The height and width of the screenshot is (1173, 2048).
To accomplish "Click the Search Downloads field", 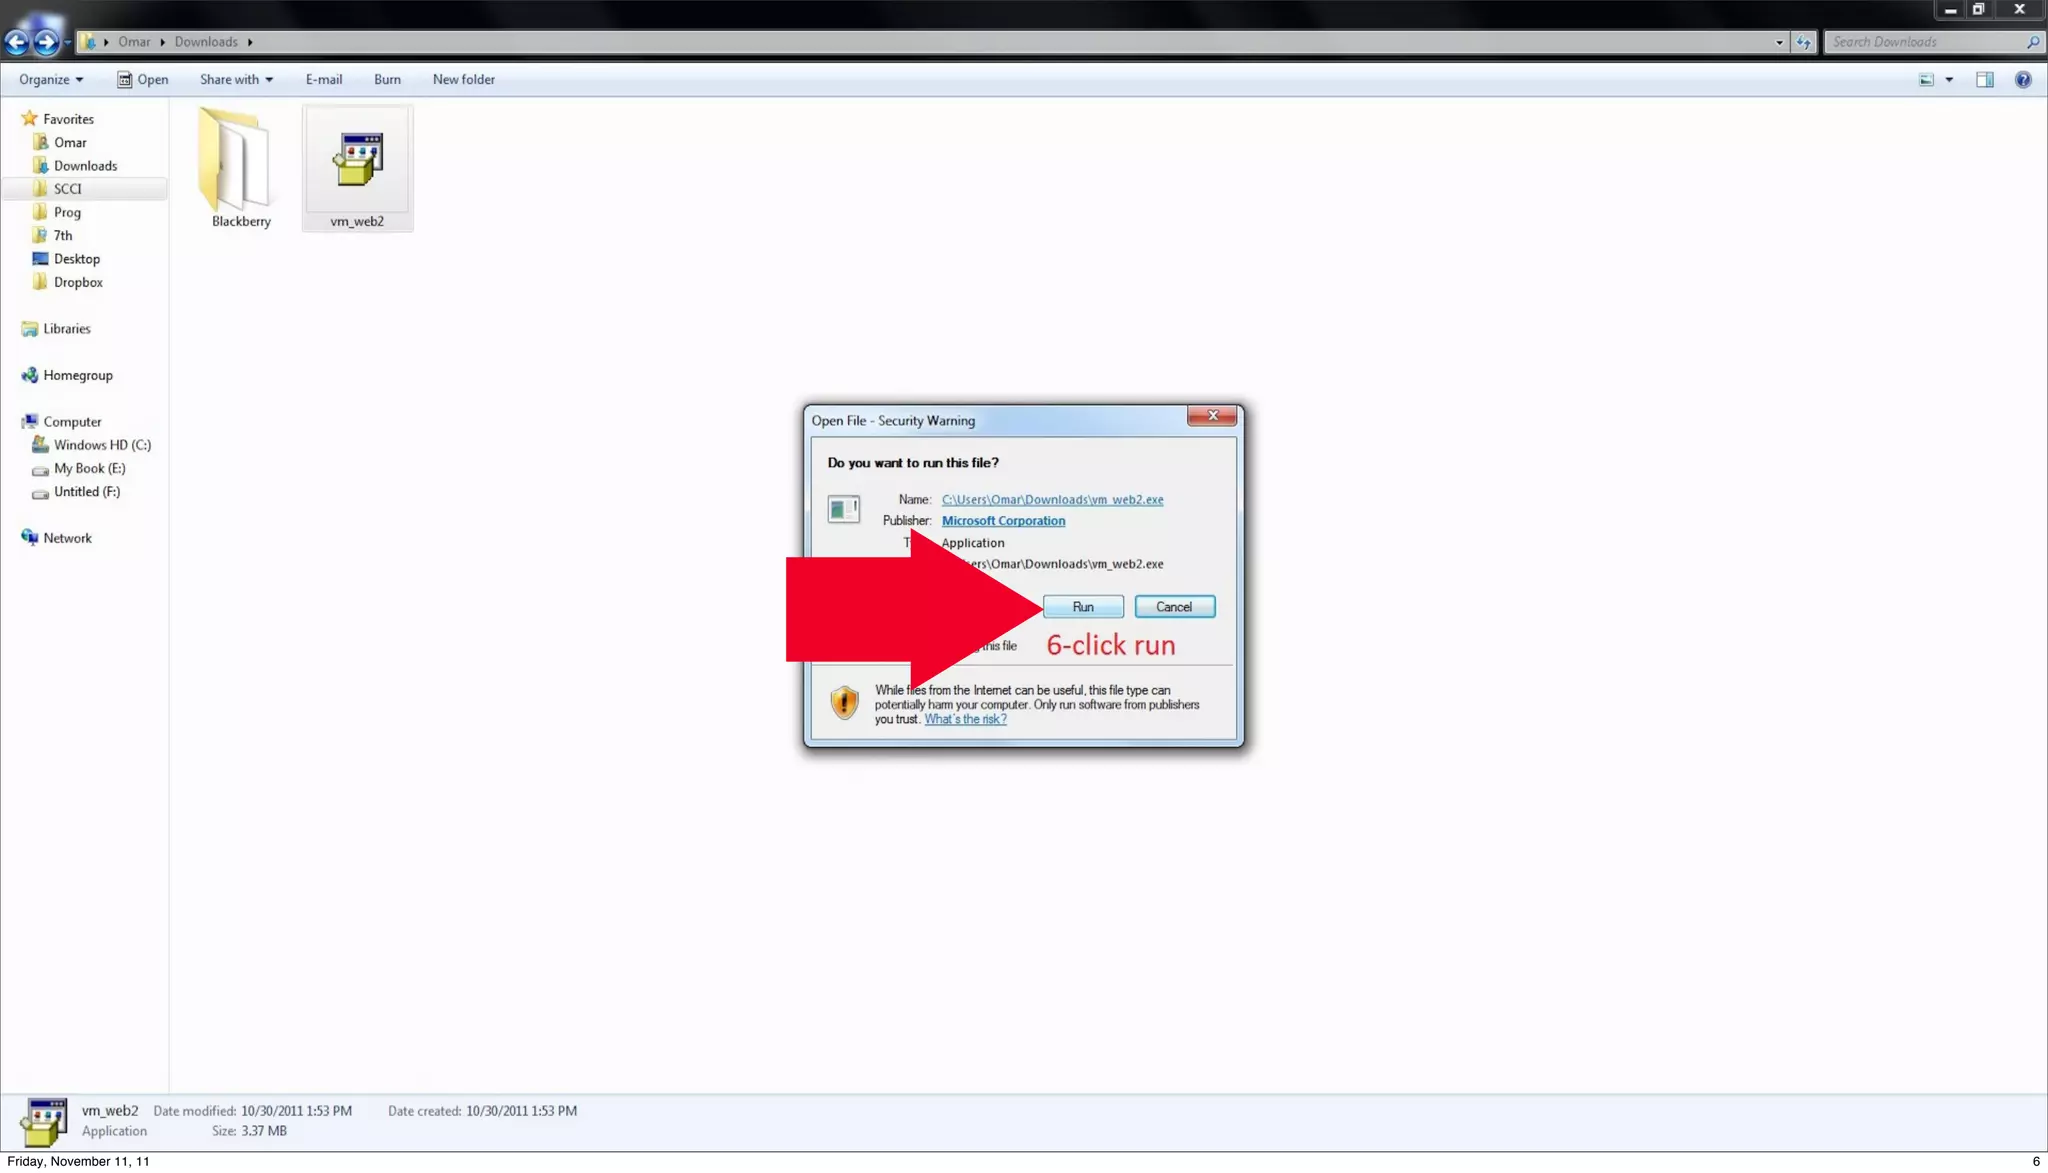I will tap(1920, 42).
